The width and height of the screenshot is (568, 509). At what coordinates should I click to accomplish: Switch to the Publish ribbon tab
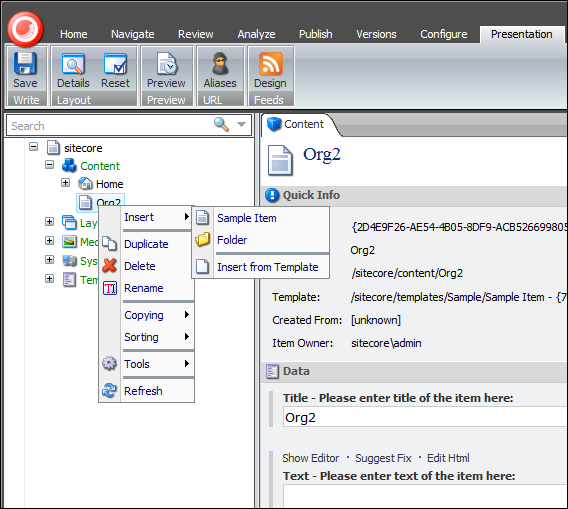316,34
